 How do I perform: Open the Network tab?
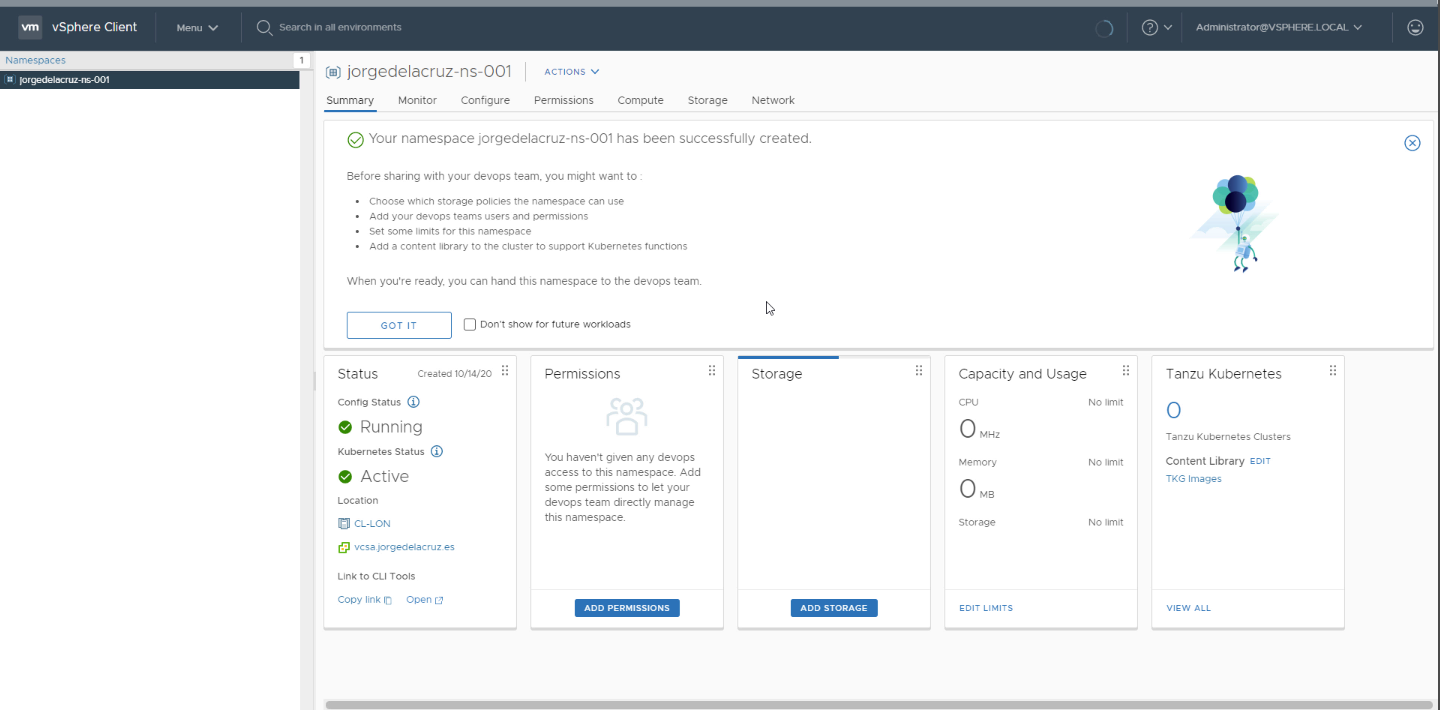click(773, 100)
